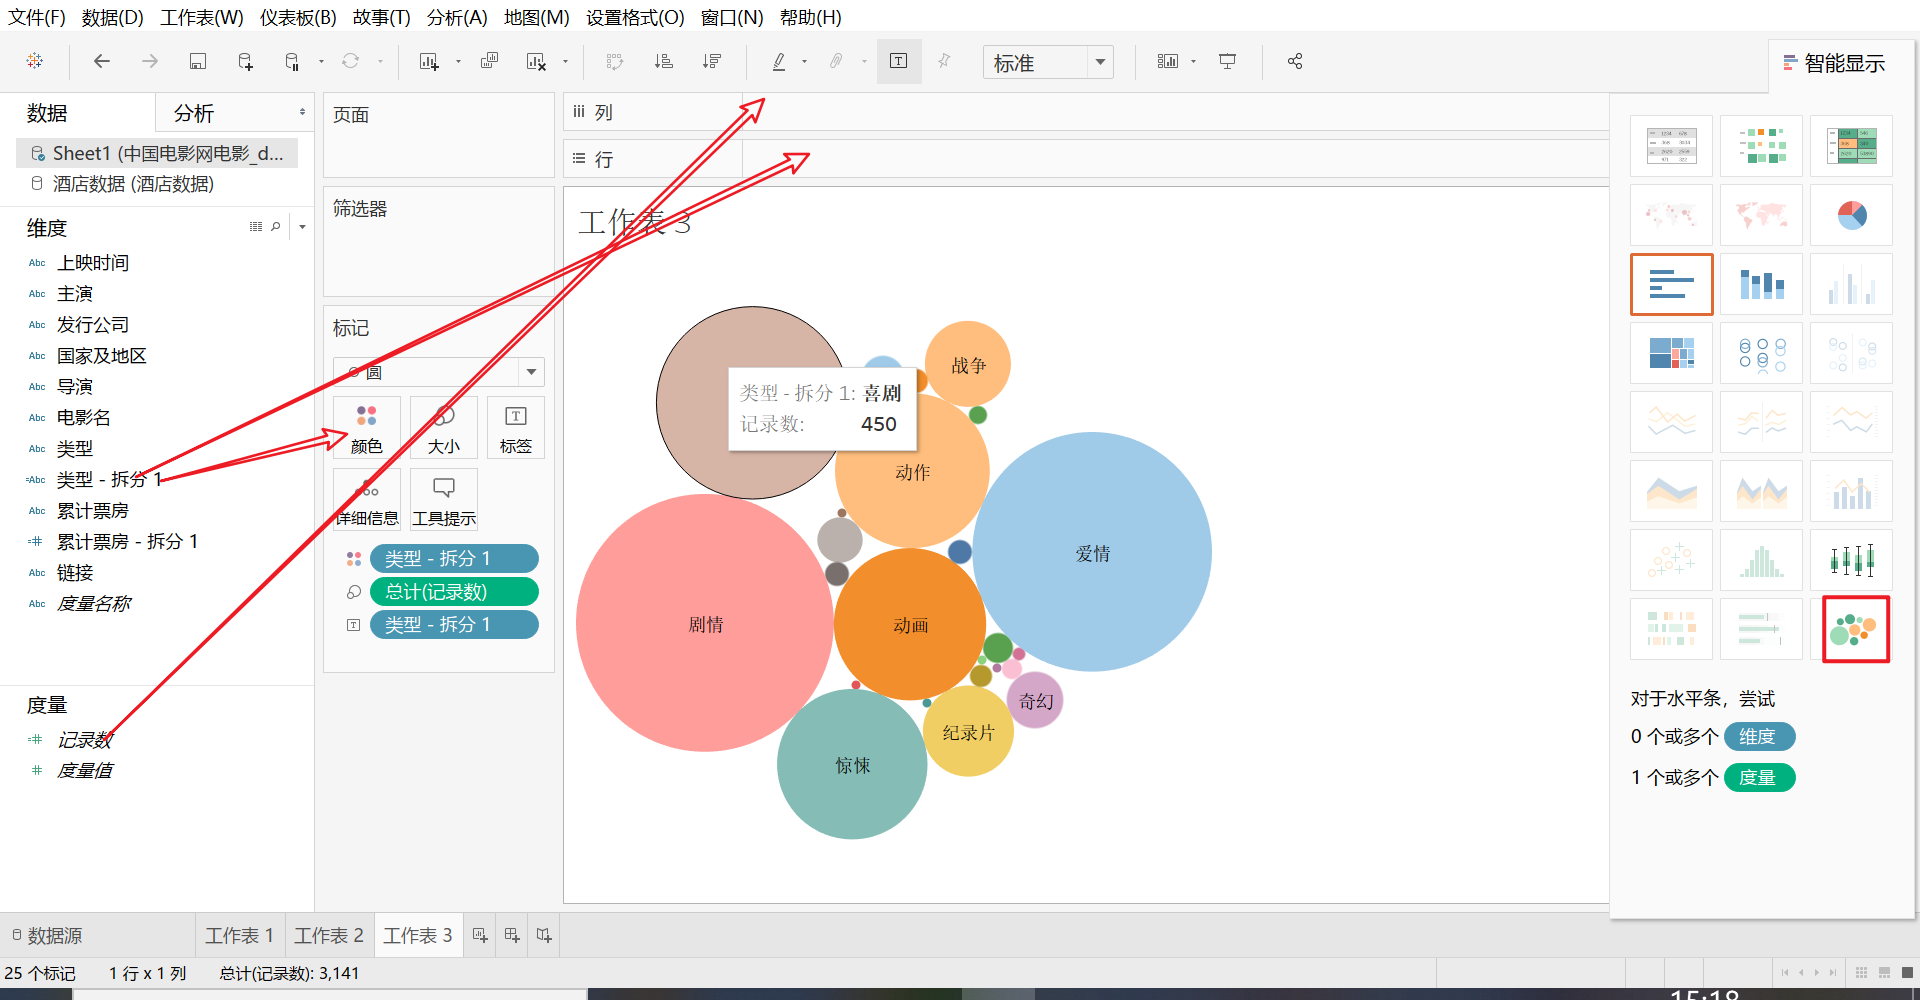This screenshot has width=1920, height=1000.
Task: Select the 度量值 measure field
Action: click(84, 771)
